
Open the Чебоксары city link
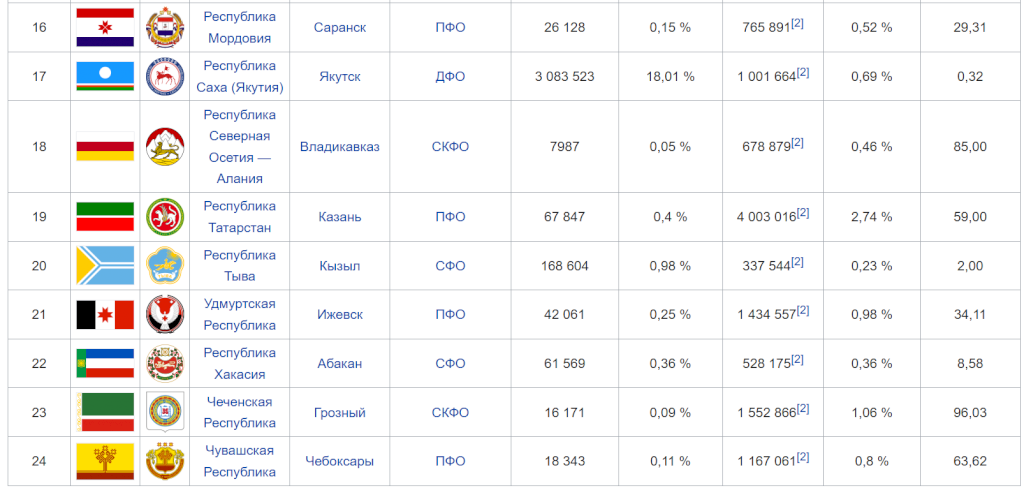pyautogui.click(x=340, y=461)
